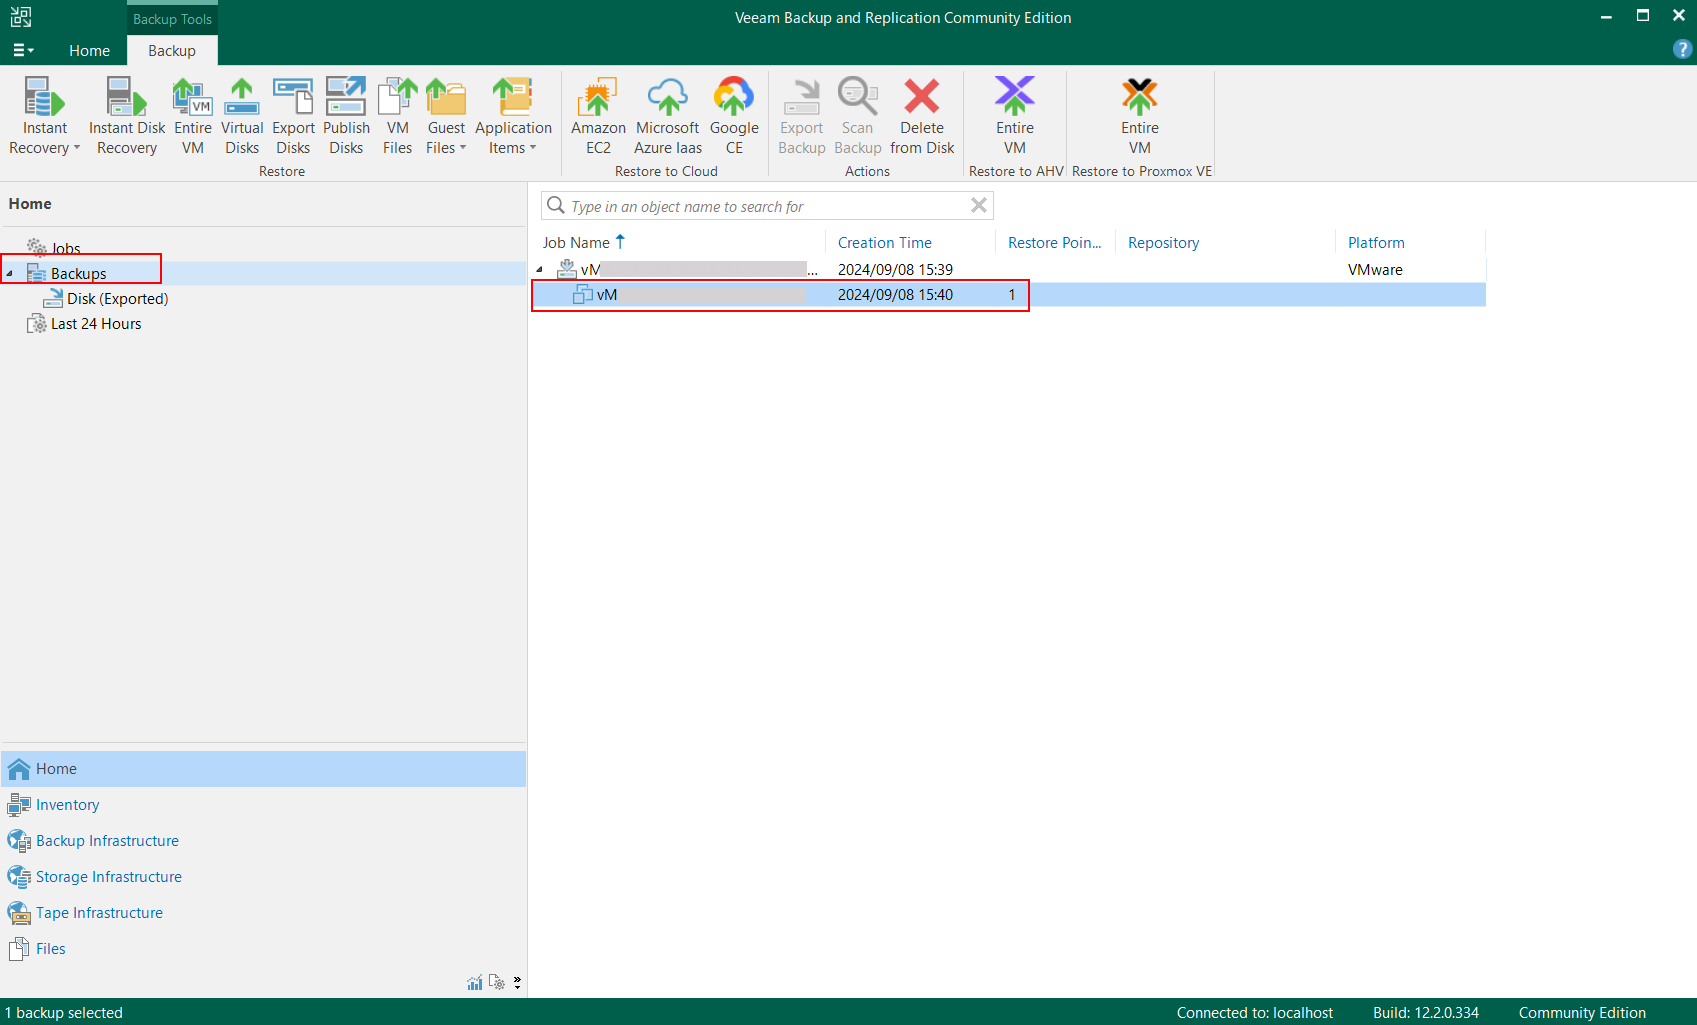Open the Home navigation view

pyautogui.click(x=263, y=768)
